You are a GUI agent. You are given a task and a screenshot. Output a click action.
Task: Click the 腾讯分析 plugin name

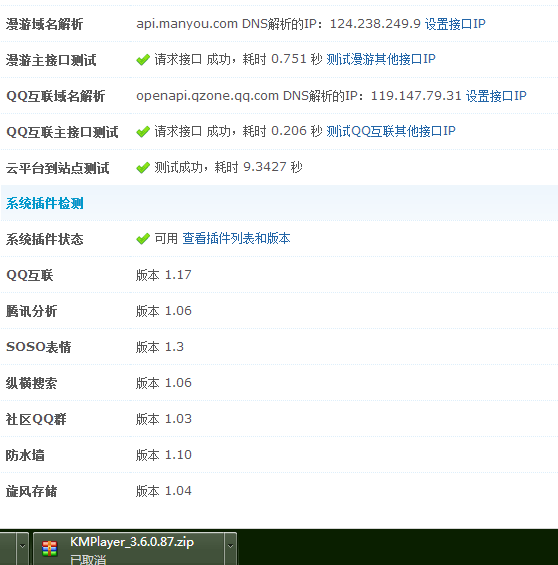click(x=31, y=312)
